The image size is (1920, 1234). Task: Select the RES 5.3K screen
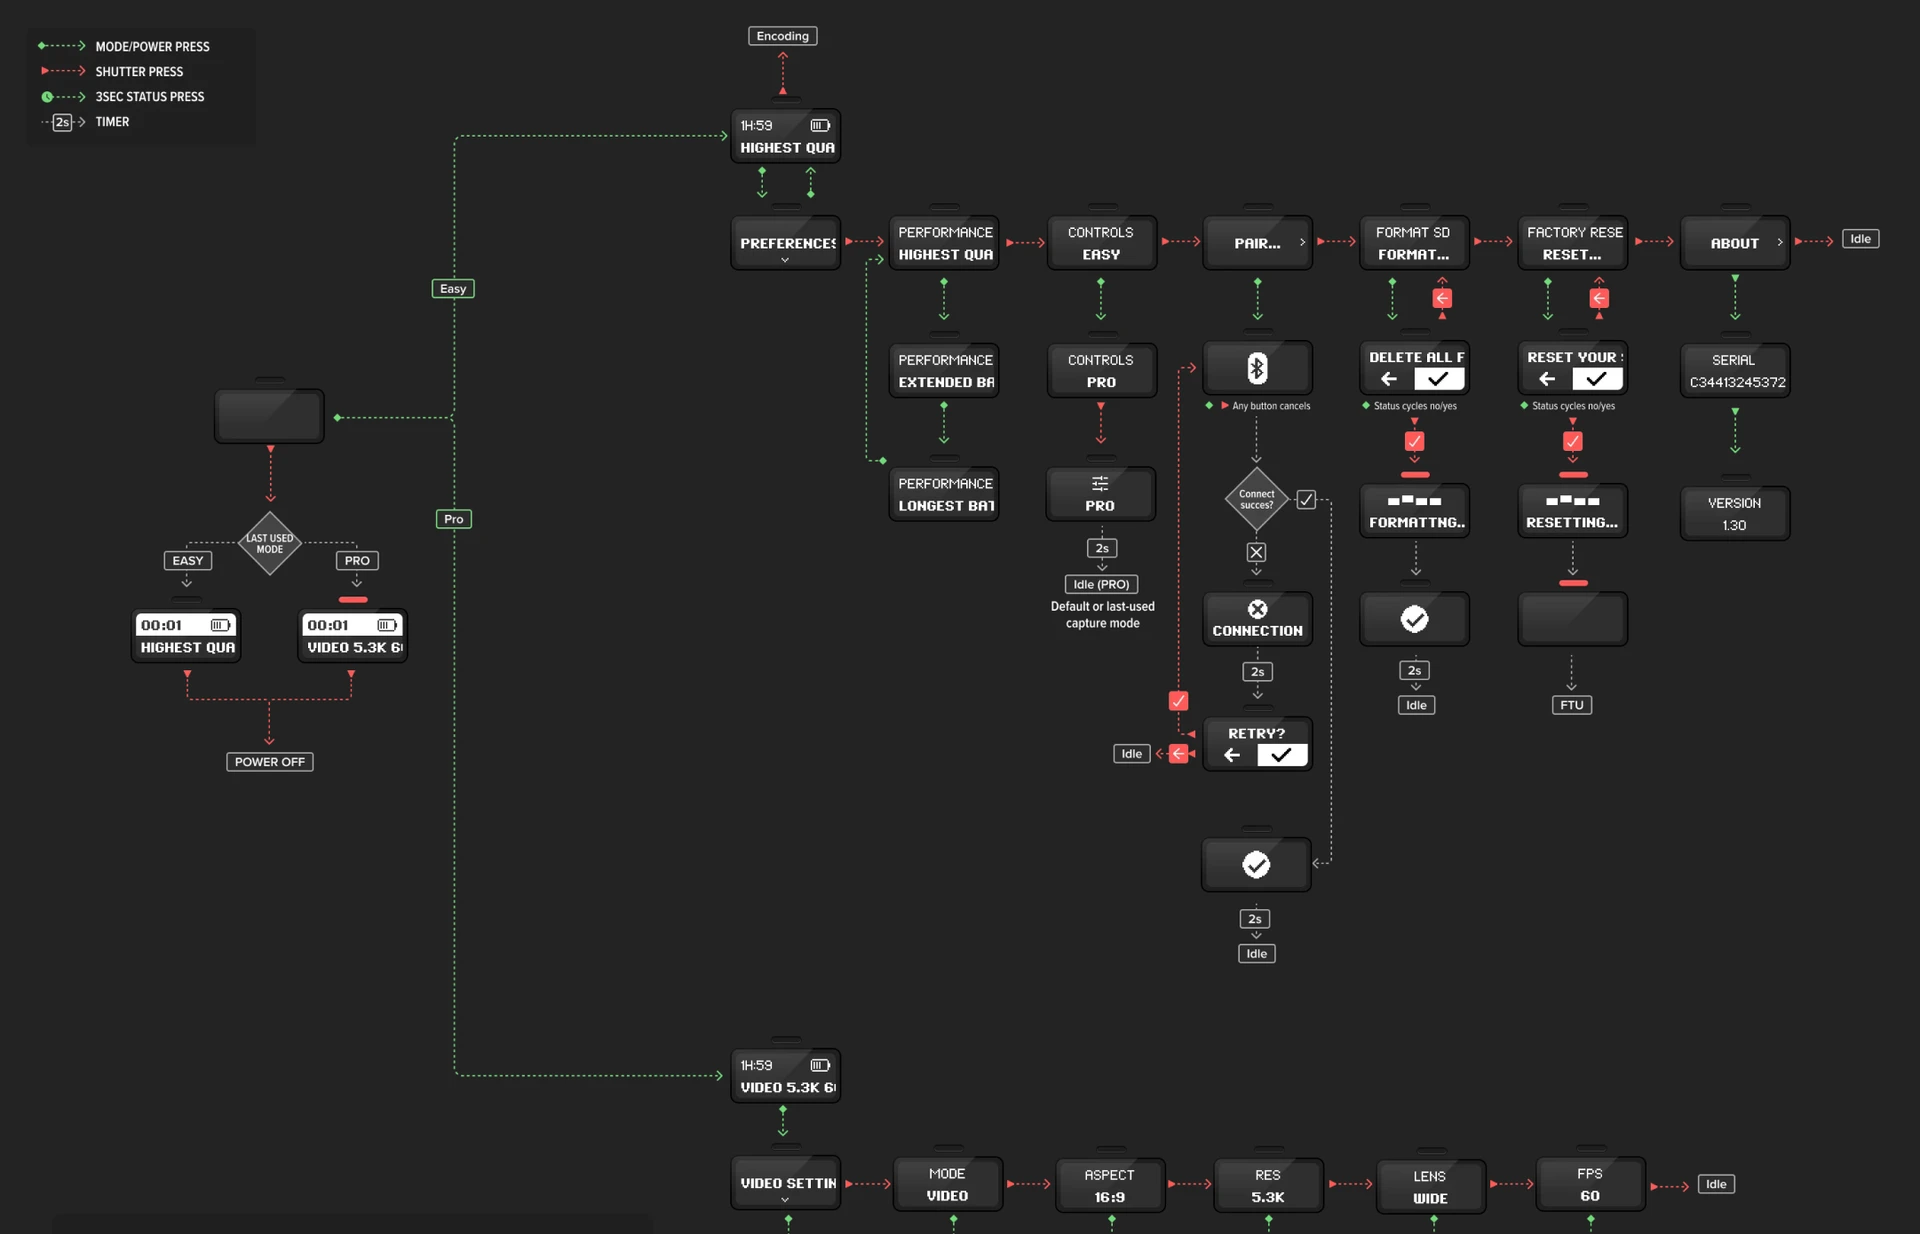[1268, 1186]
